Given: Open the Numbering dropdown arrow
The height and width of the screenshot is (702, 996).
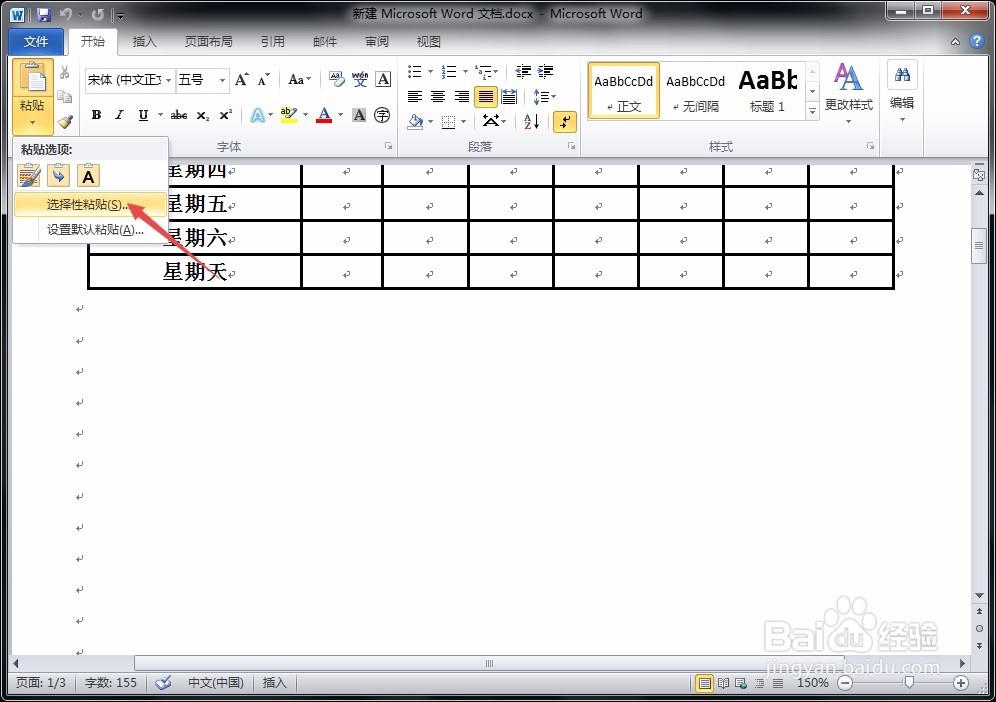Looking at the screenshot, I should coord(465,71).
